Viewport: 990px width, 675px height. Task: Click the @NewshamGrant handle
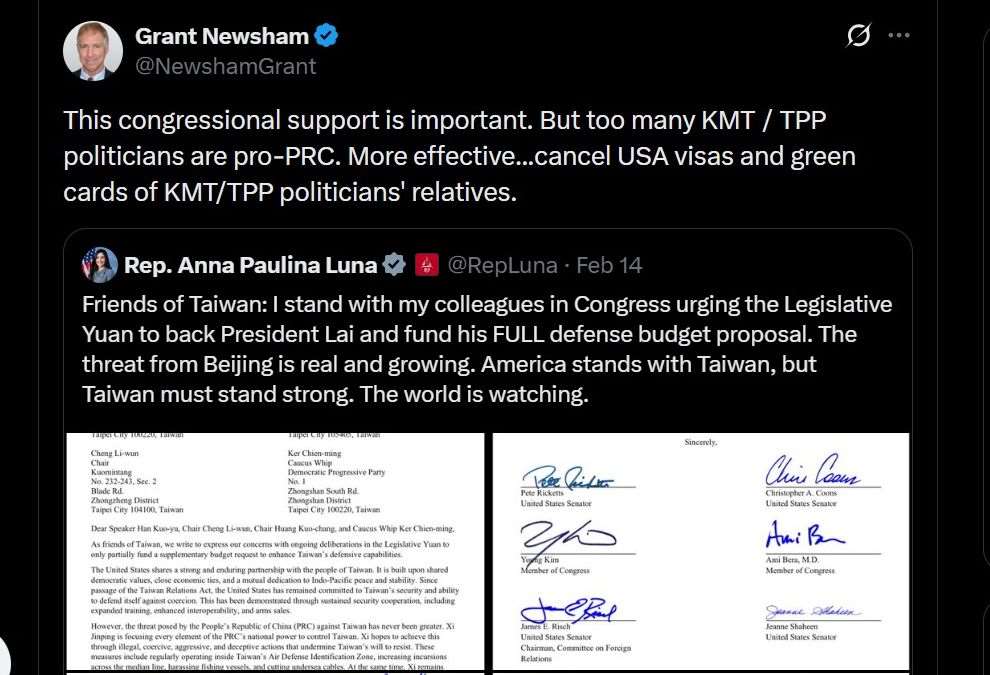[x=225, y=66]
